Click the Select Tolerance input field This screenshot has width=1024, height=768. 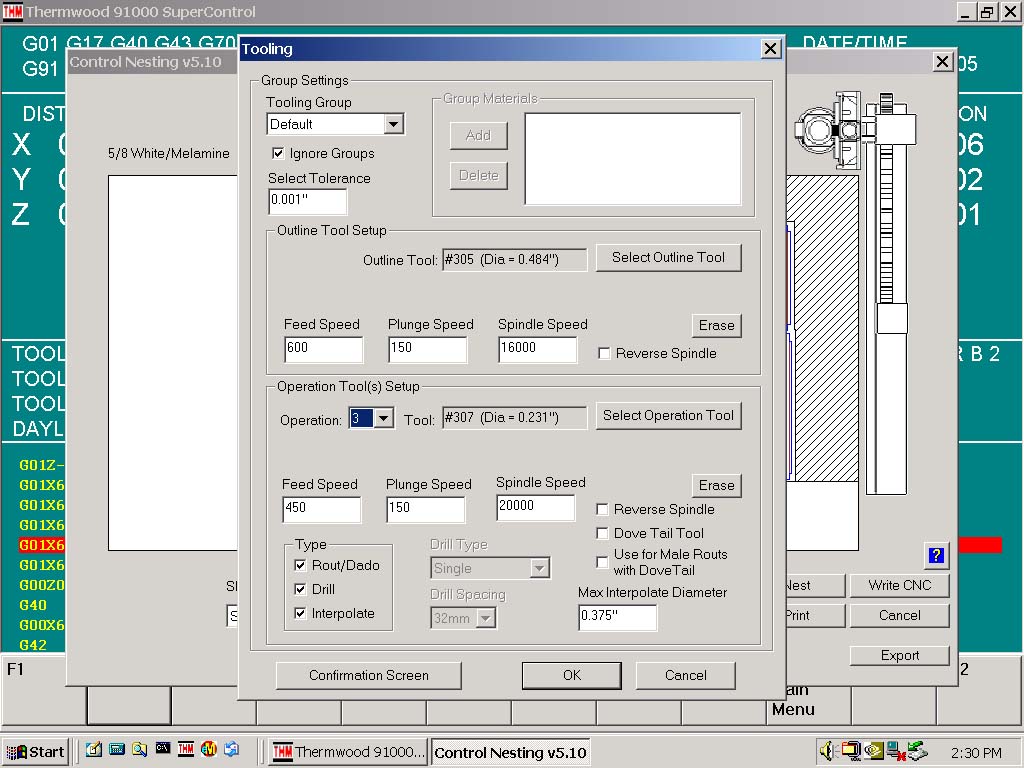[307, 201]
